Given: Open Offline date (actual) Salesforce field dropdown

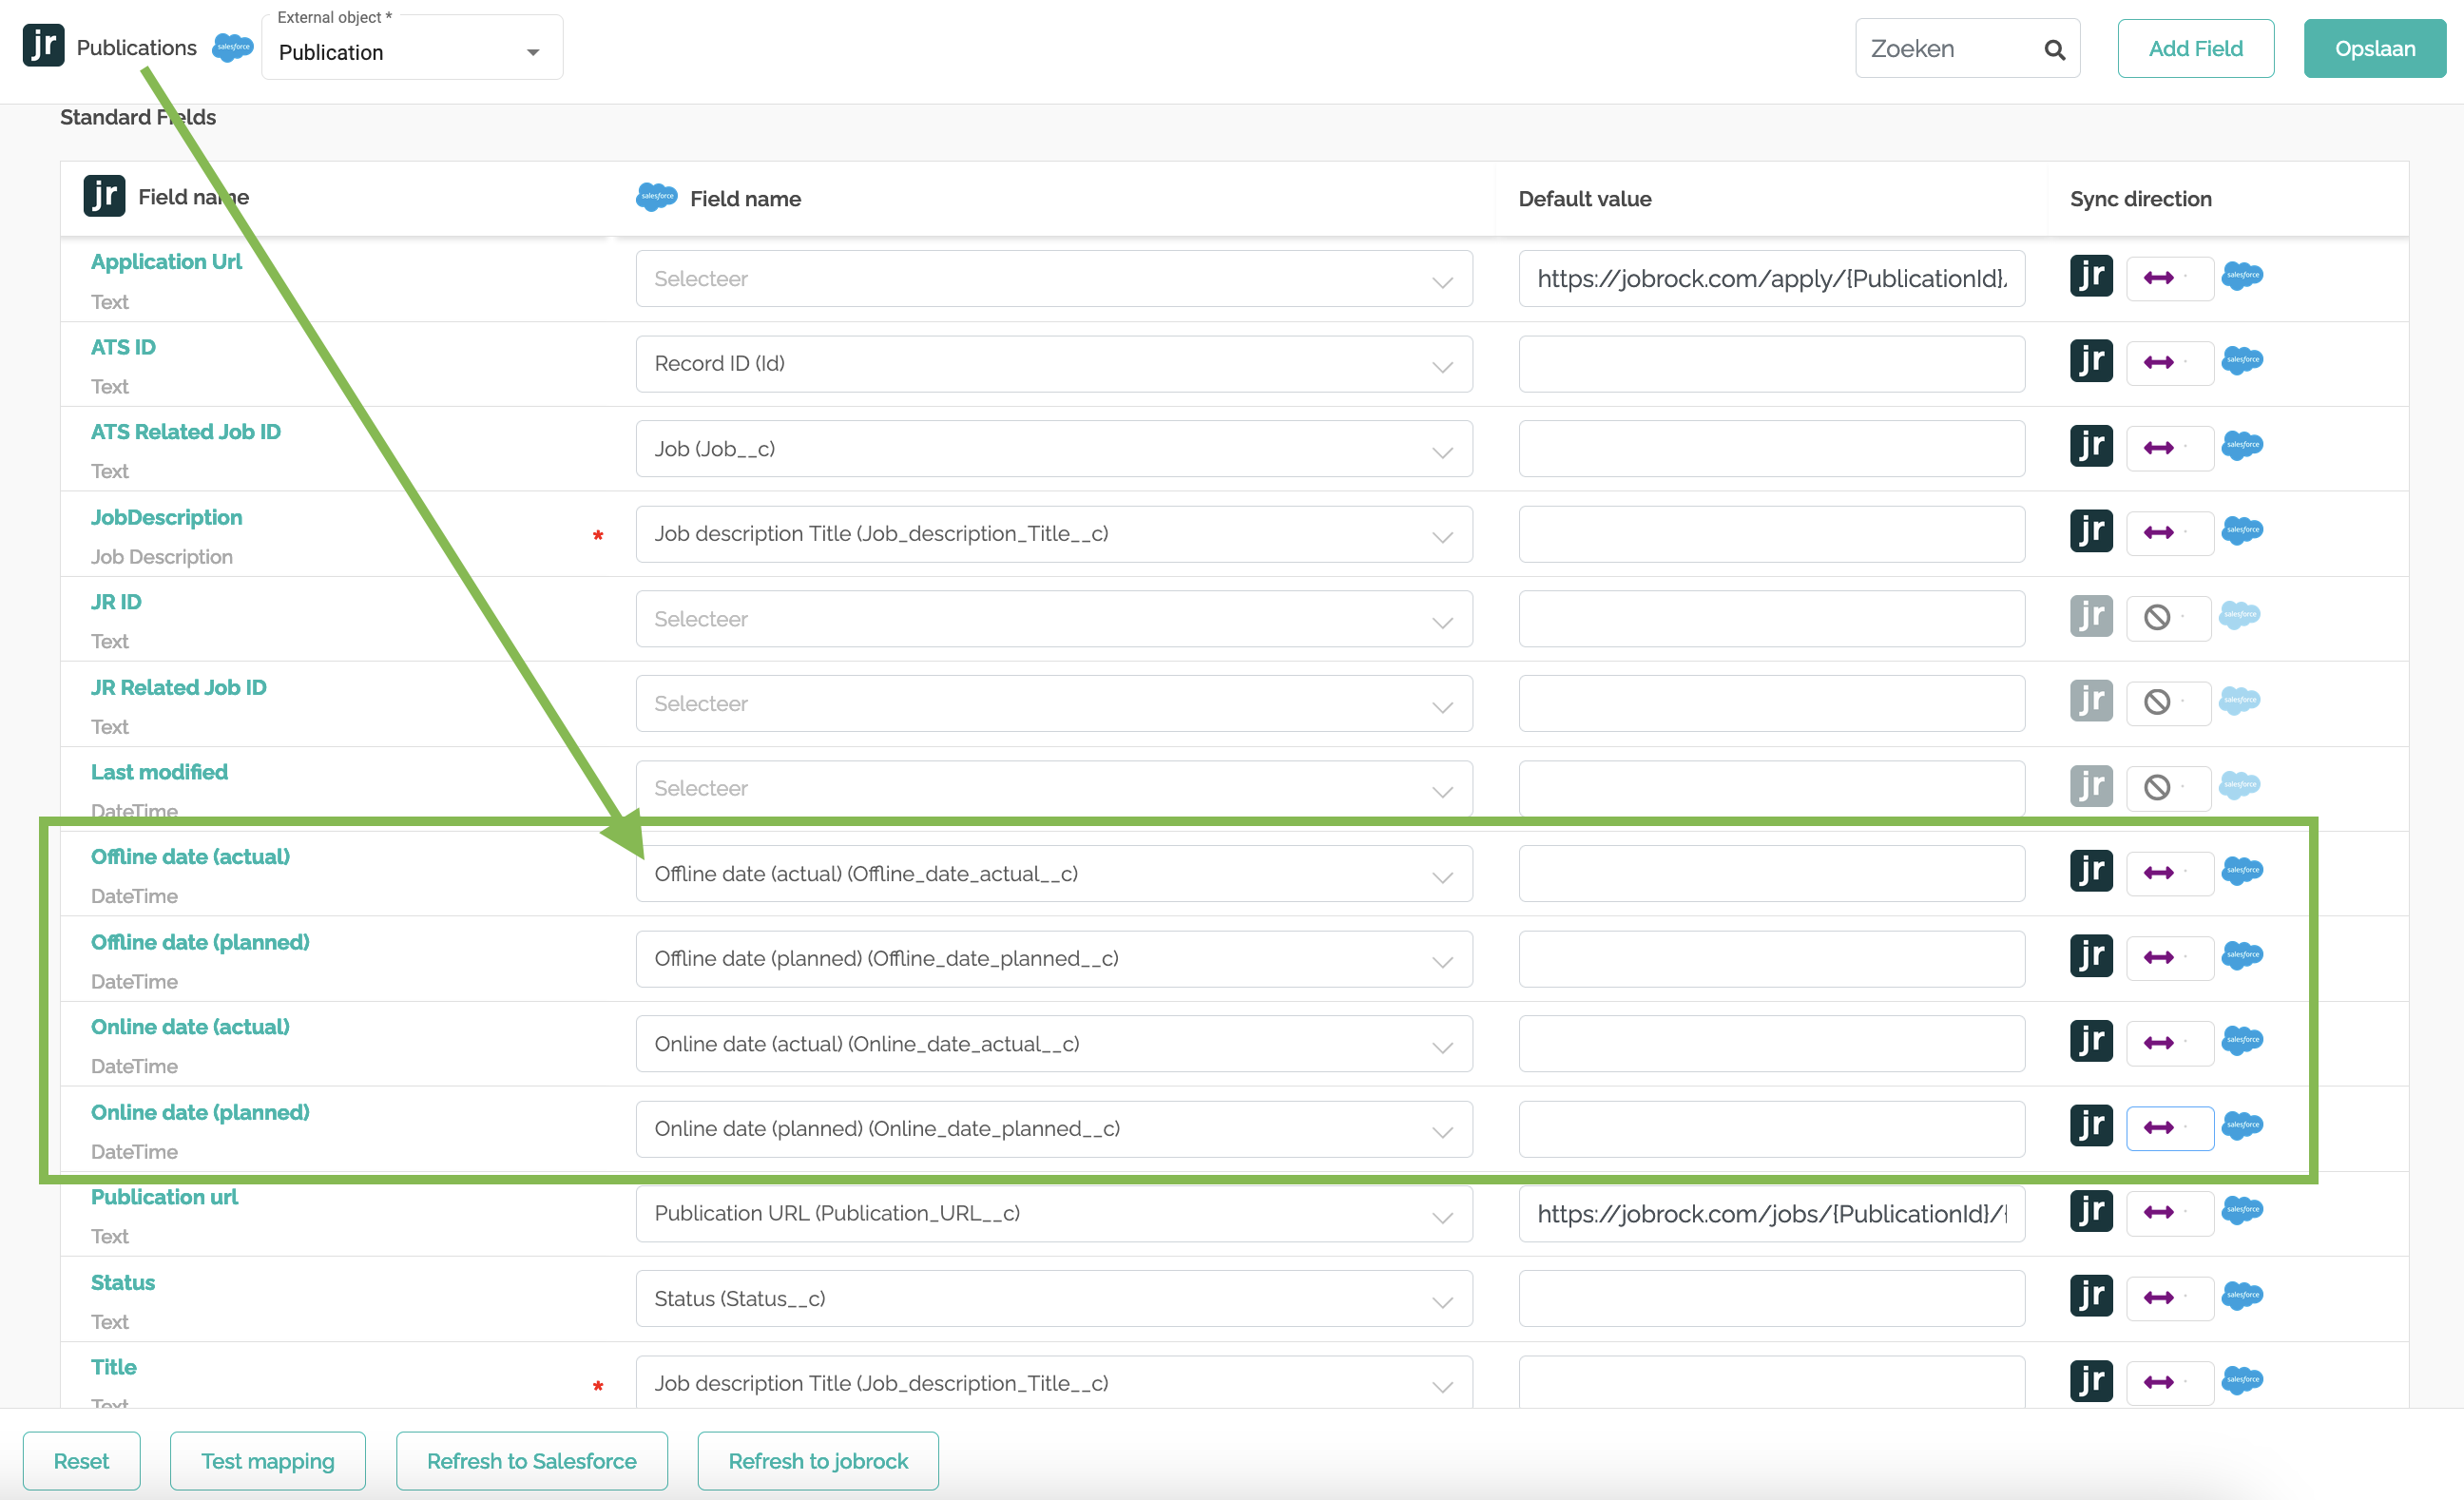Looking at the screenshot, I should pos(1053,874).
